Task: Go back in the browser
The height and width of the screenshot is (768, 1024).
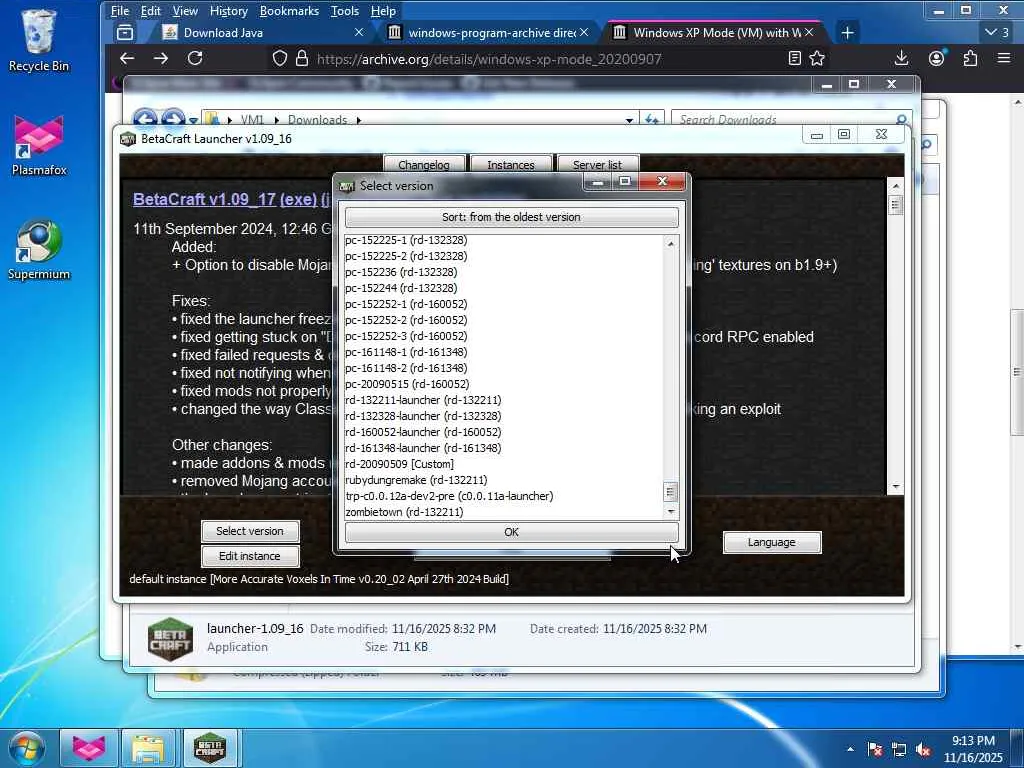Action: point(127,59)
